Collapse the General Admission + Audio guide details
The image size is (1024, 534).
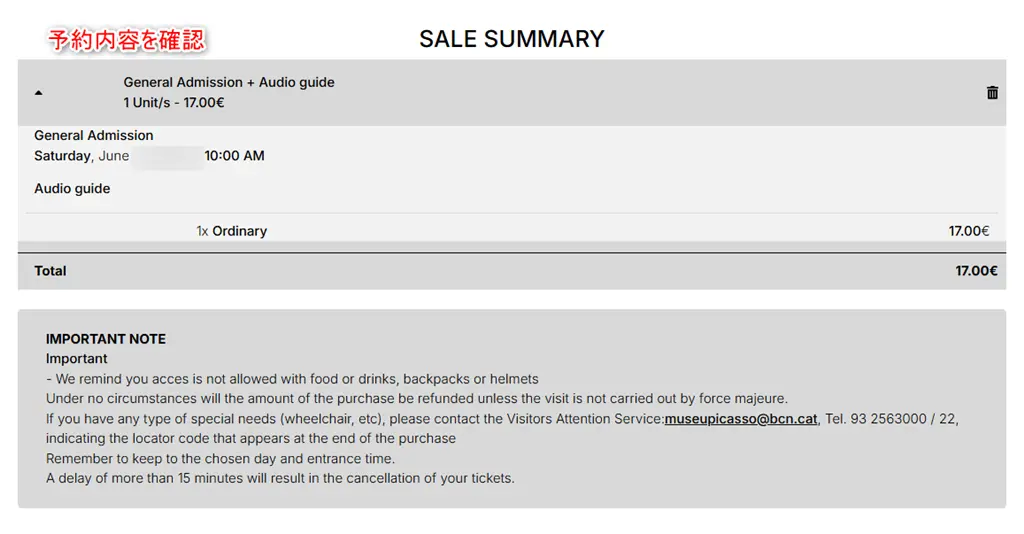click(39, 93)
